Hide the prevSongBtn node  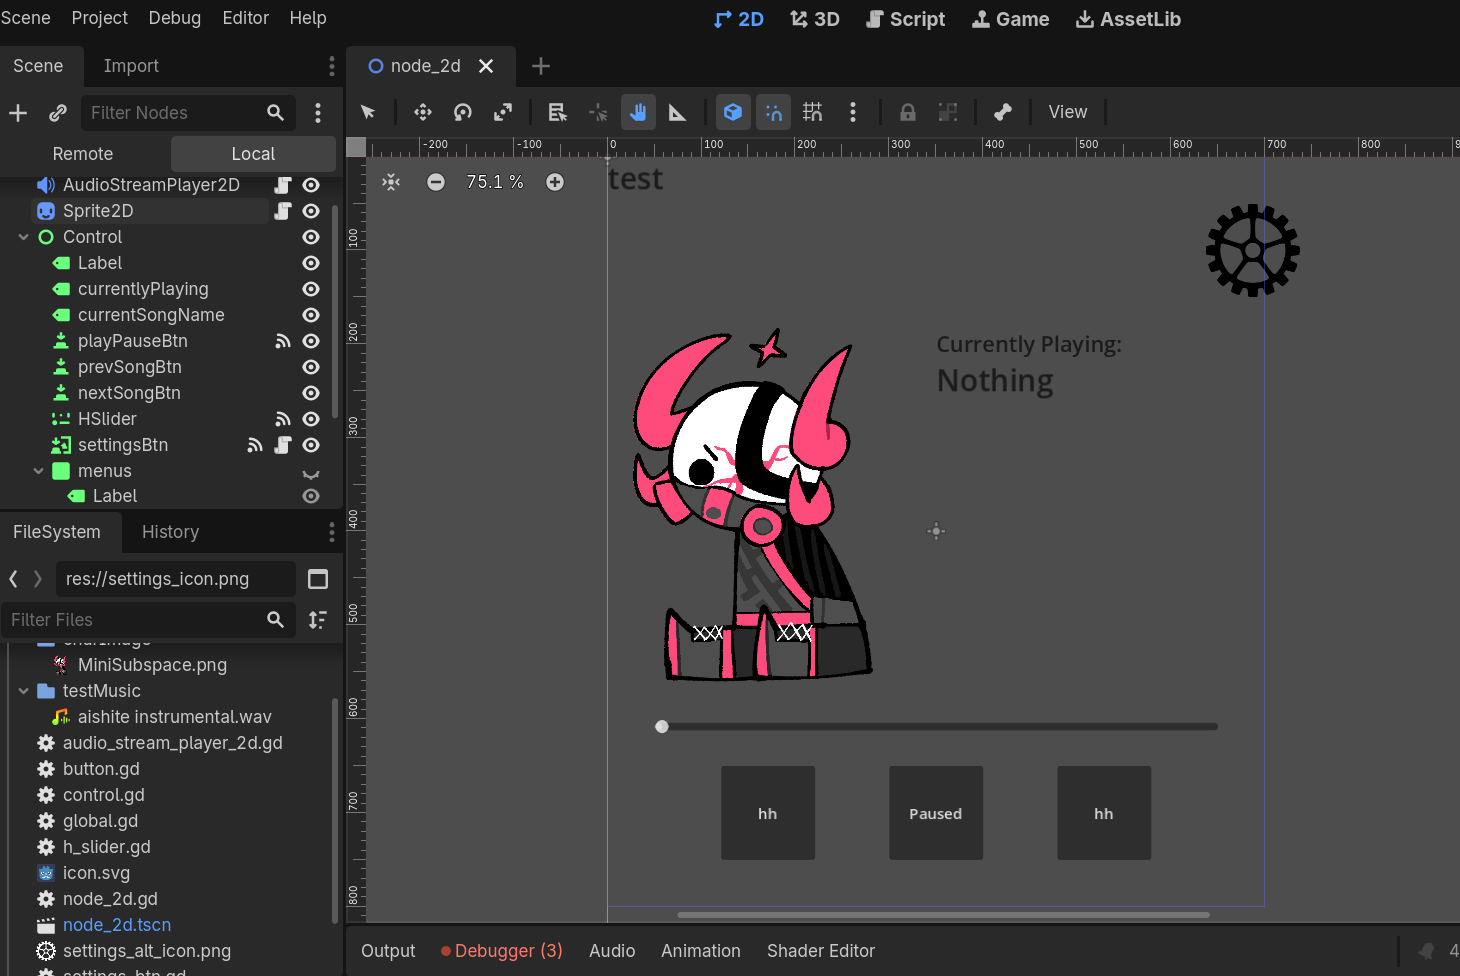click(311, 367)
